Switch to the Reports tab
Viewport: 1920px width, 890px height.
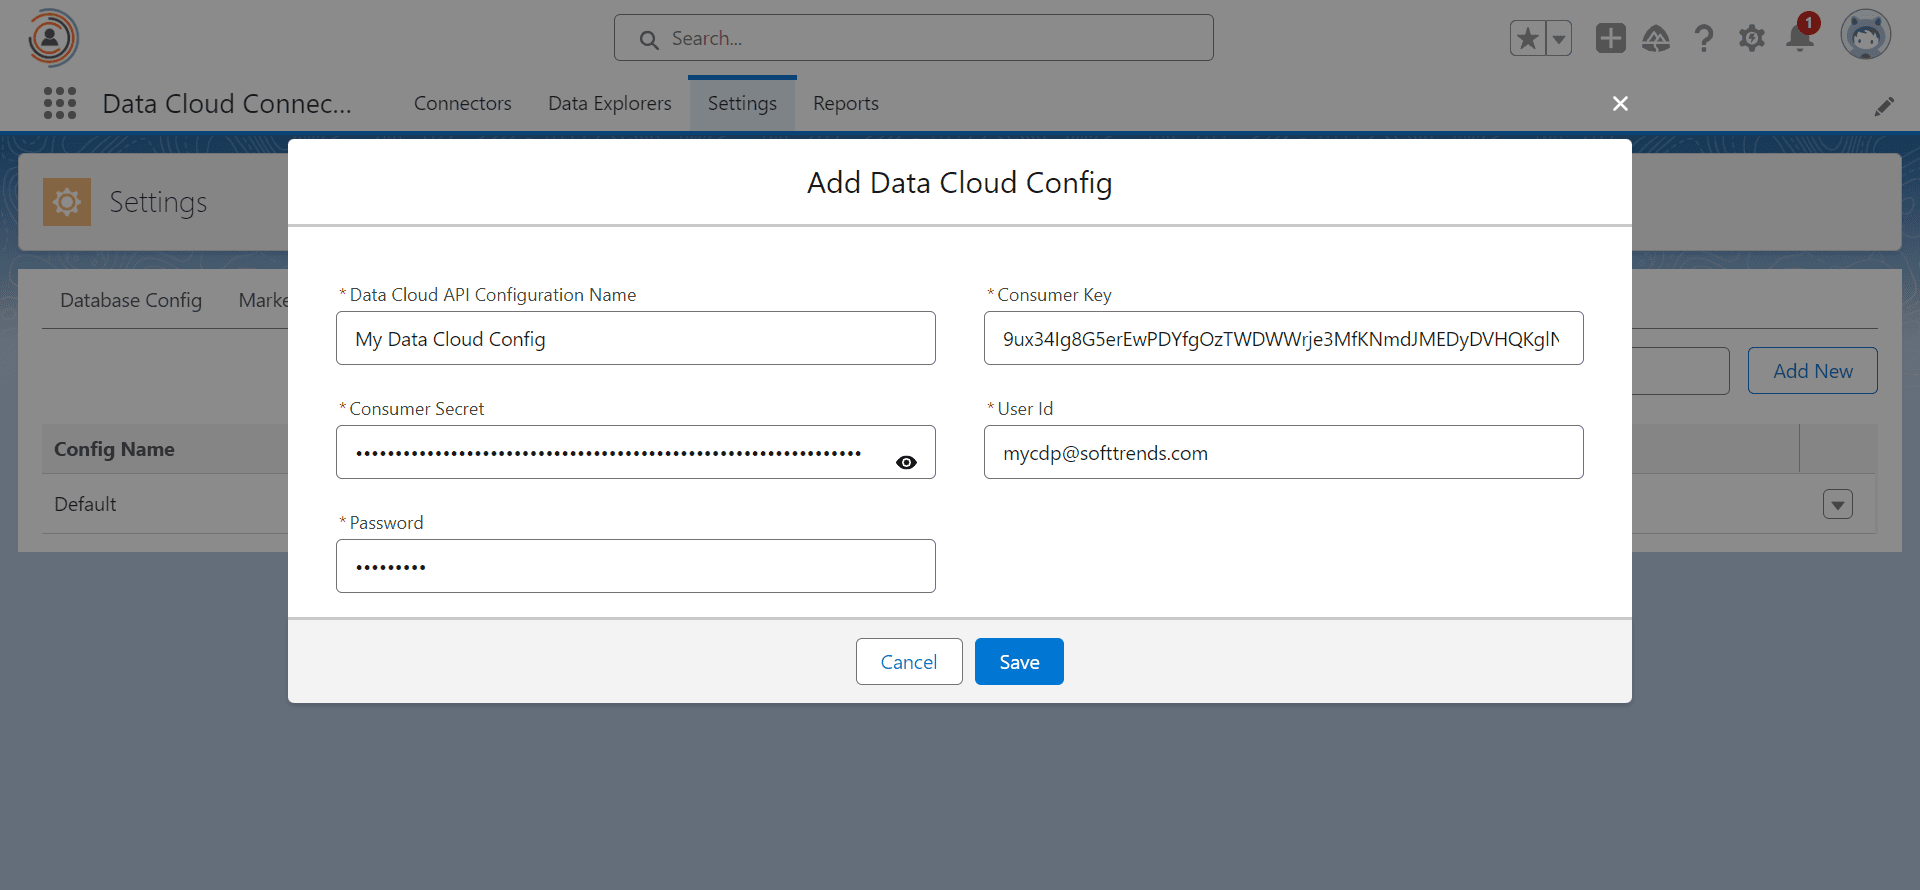click(x=846, y=103)
